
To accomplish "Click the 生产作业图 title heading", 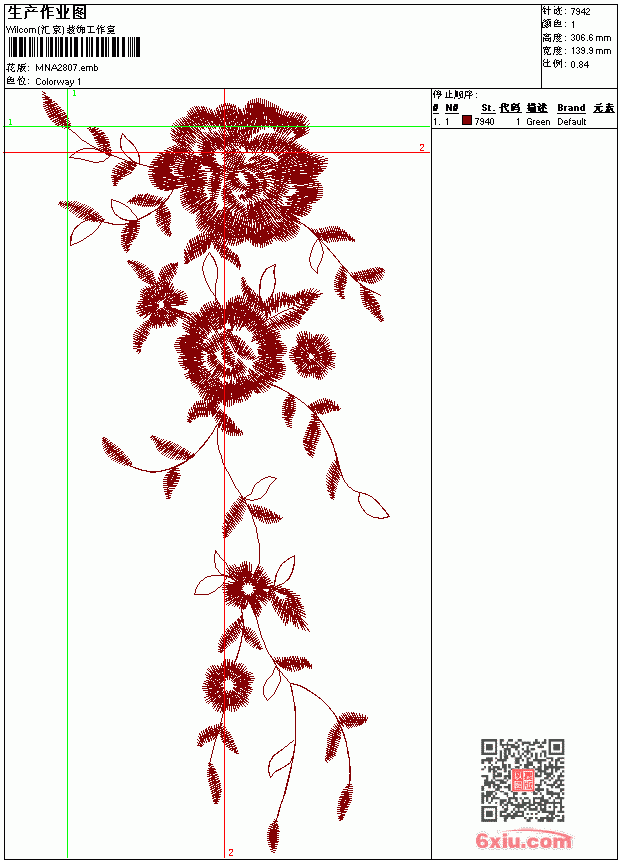I will [47, 13].
